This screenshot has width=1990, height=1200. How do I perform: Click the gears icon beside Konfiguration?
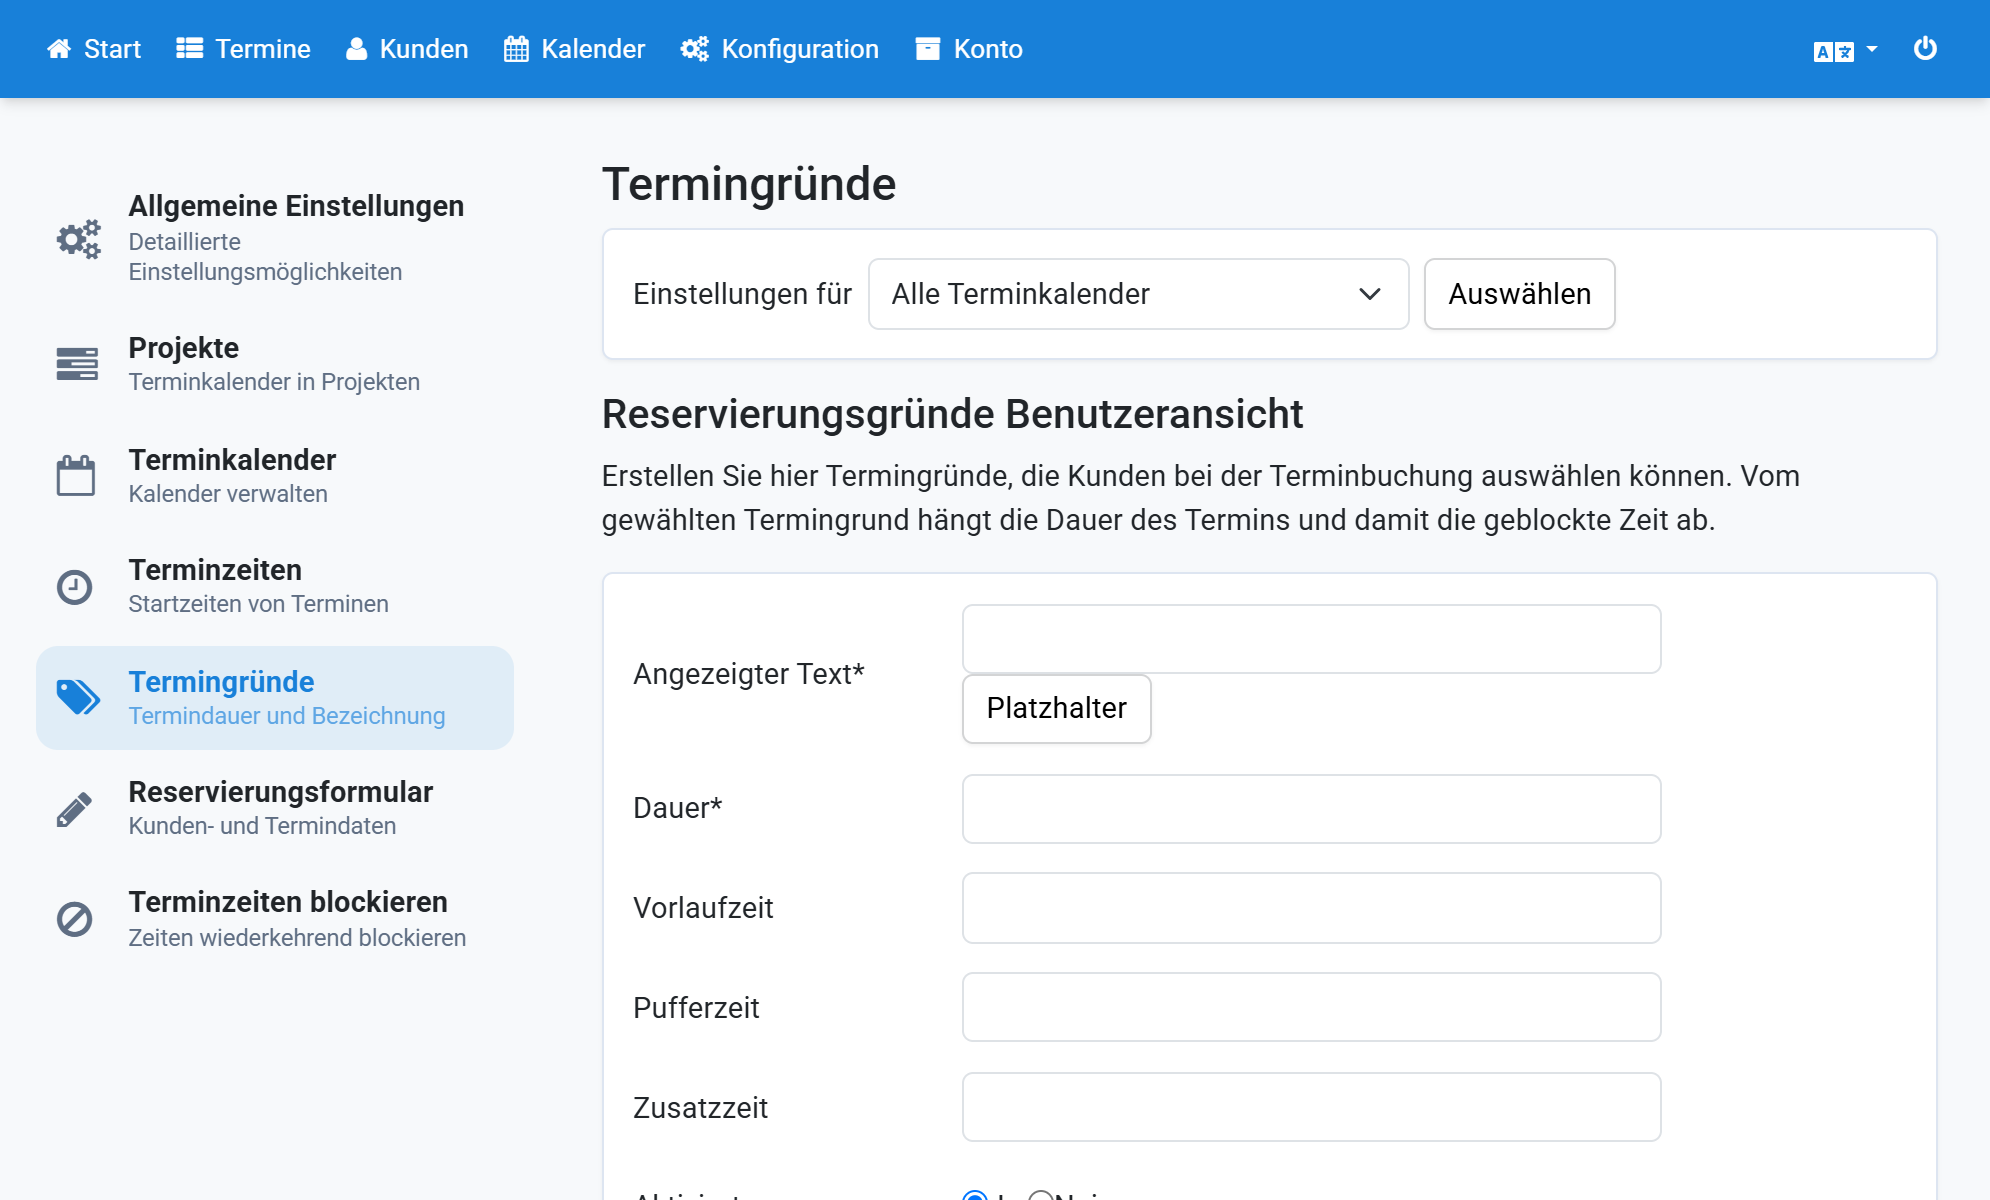pos(695,49)
